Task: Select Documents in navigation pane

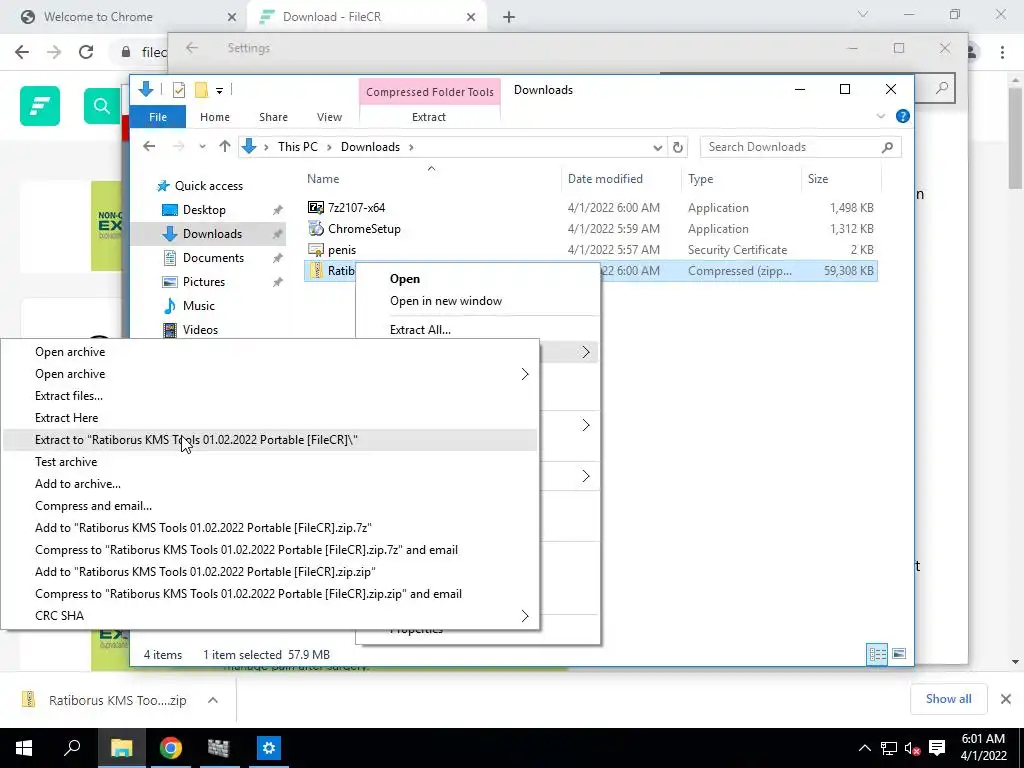Action: coord(213,258)
